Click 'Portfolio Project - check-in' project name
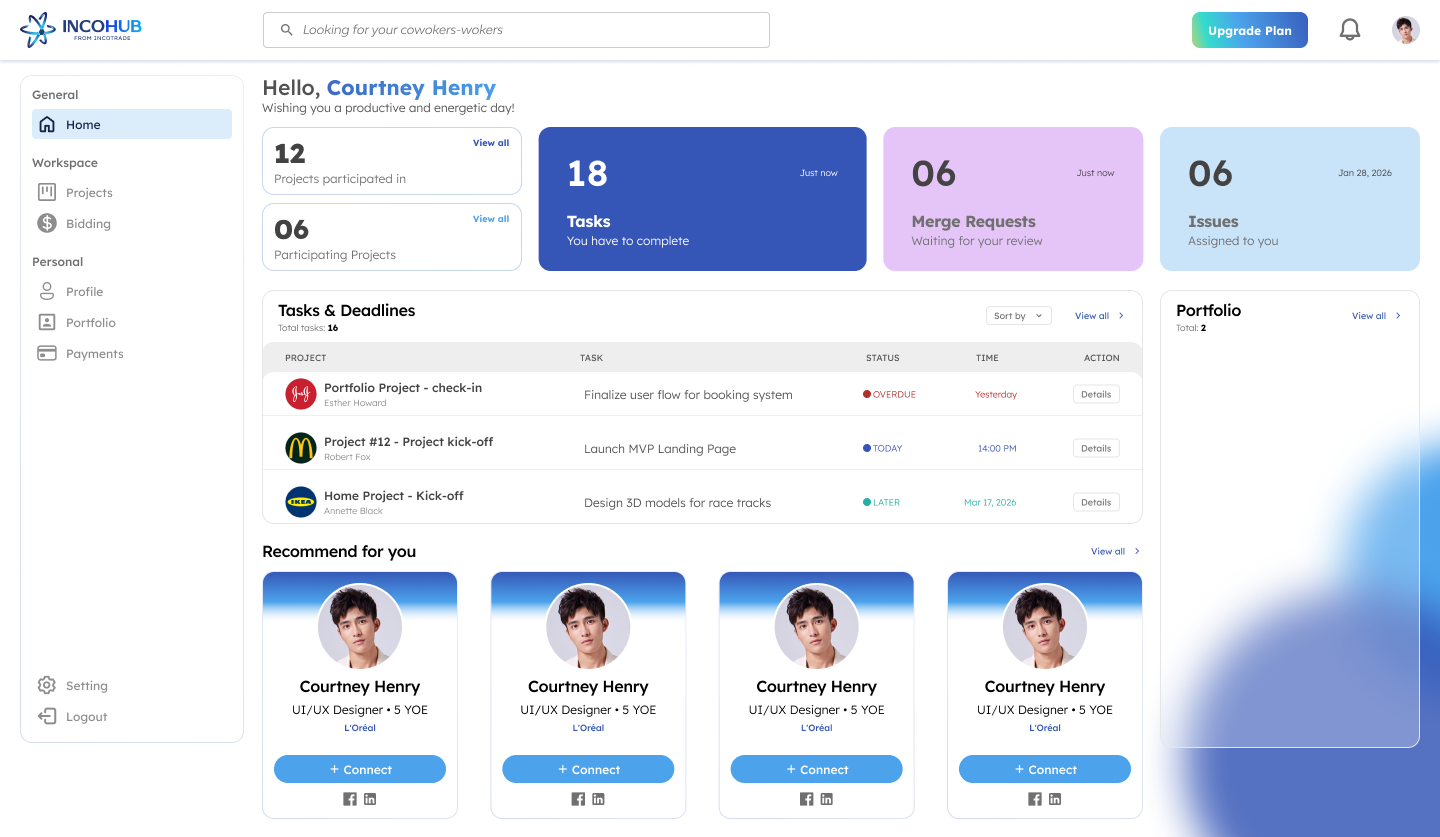Screen dimensions: 1440x837 click(x=403, y=387)
